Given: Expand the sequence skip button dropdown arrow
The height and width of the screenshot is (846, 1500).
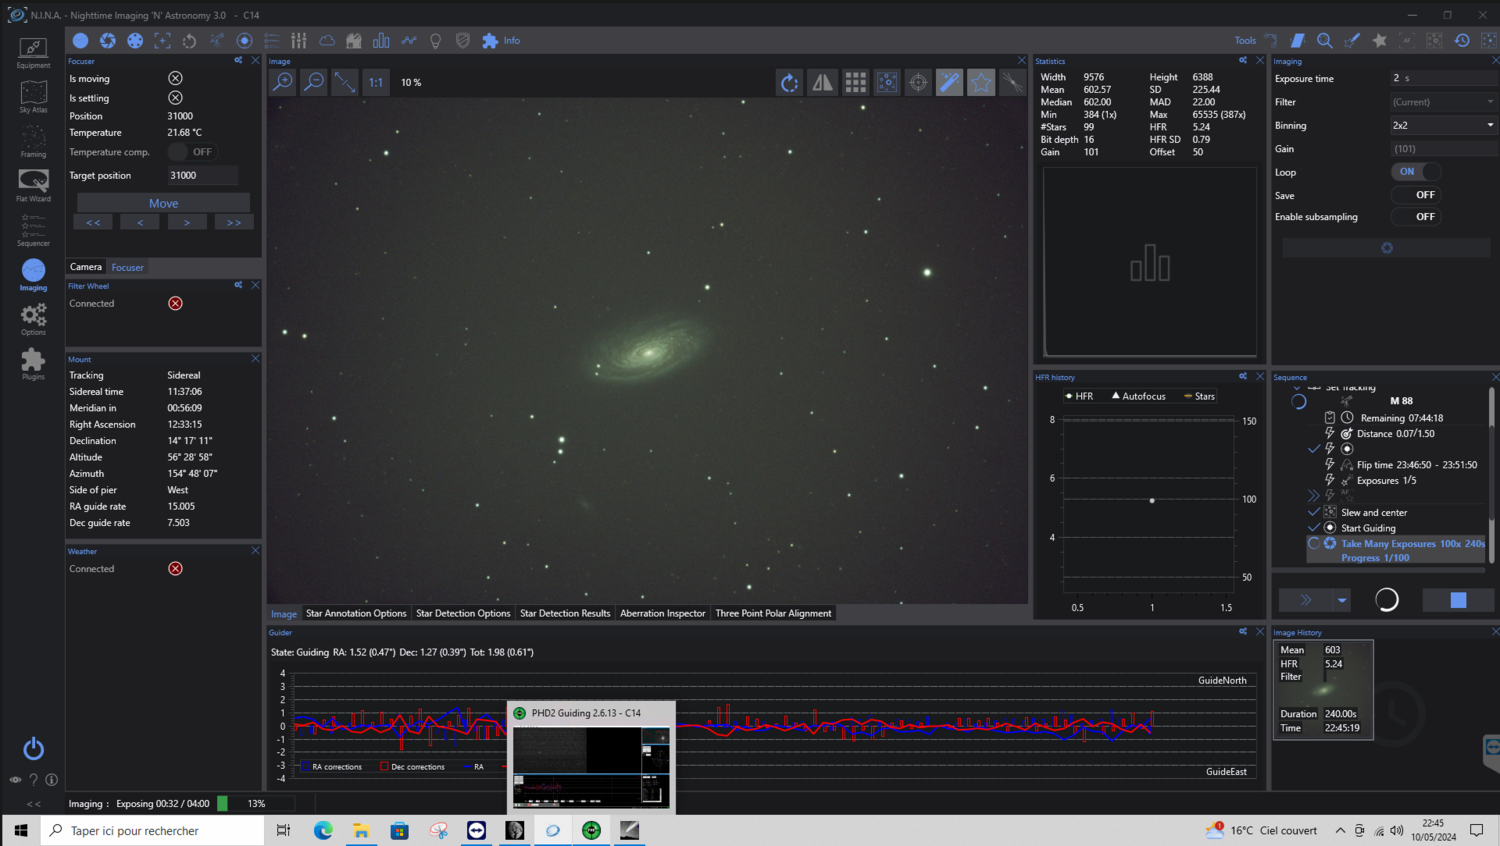Looking at the screenshot, I should tap(1342, 600).
